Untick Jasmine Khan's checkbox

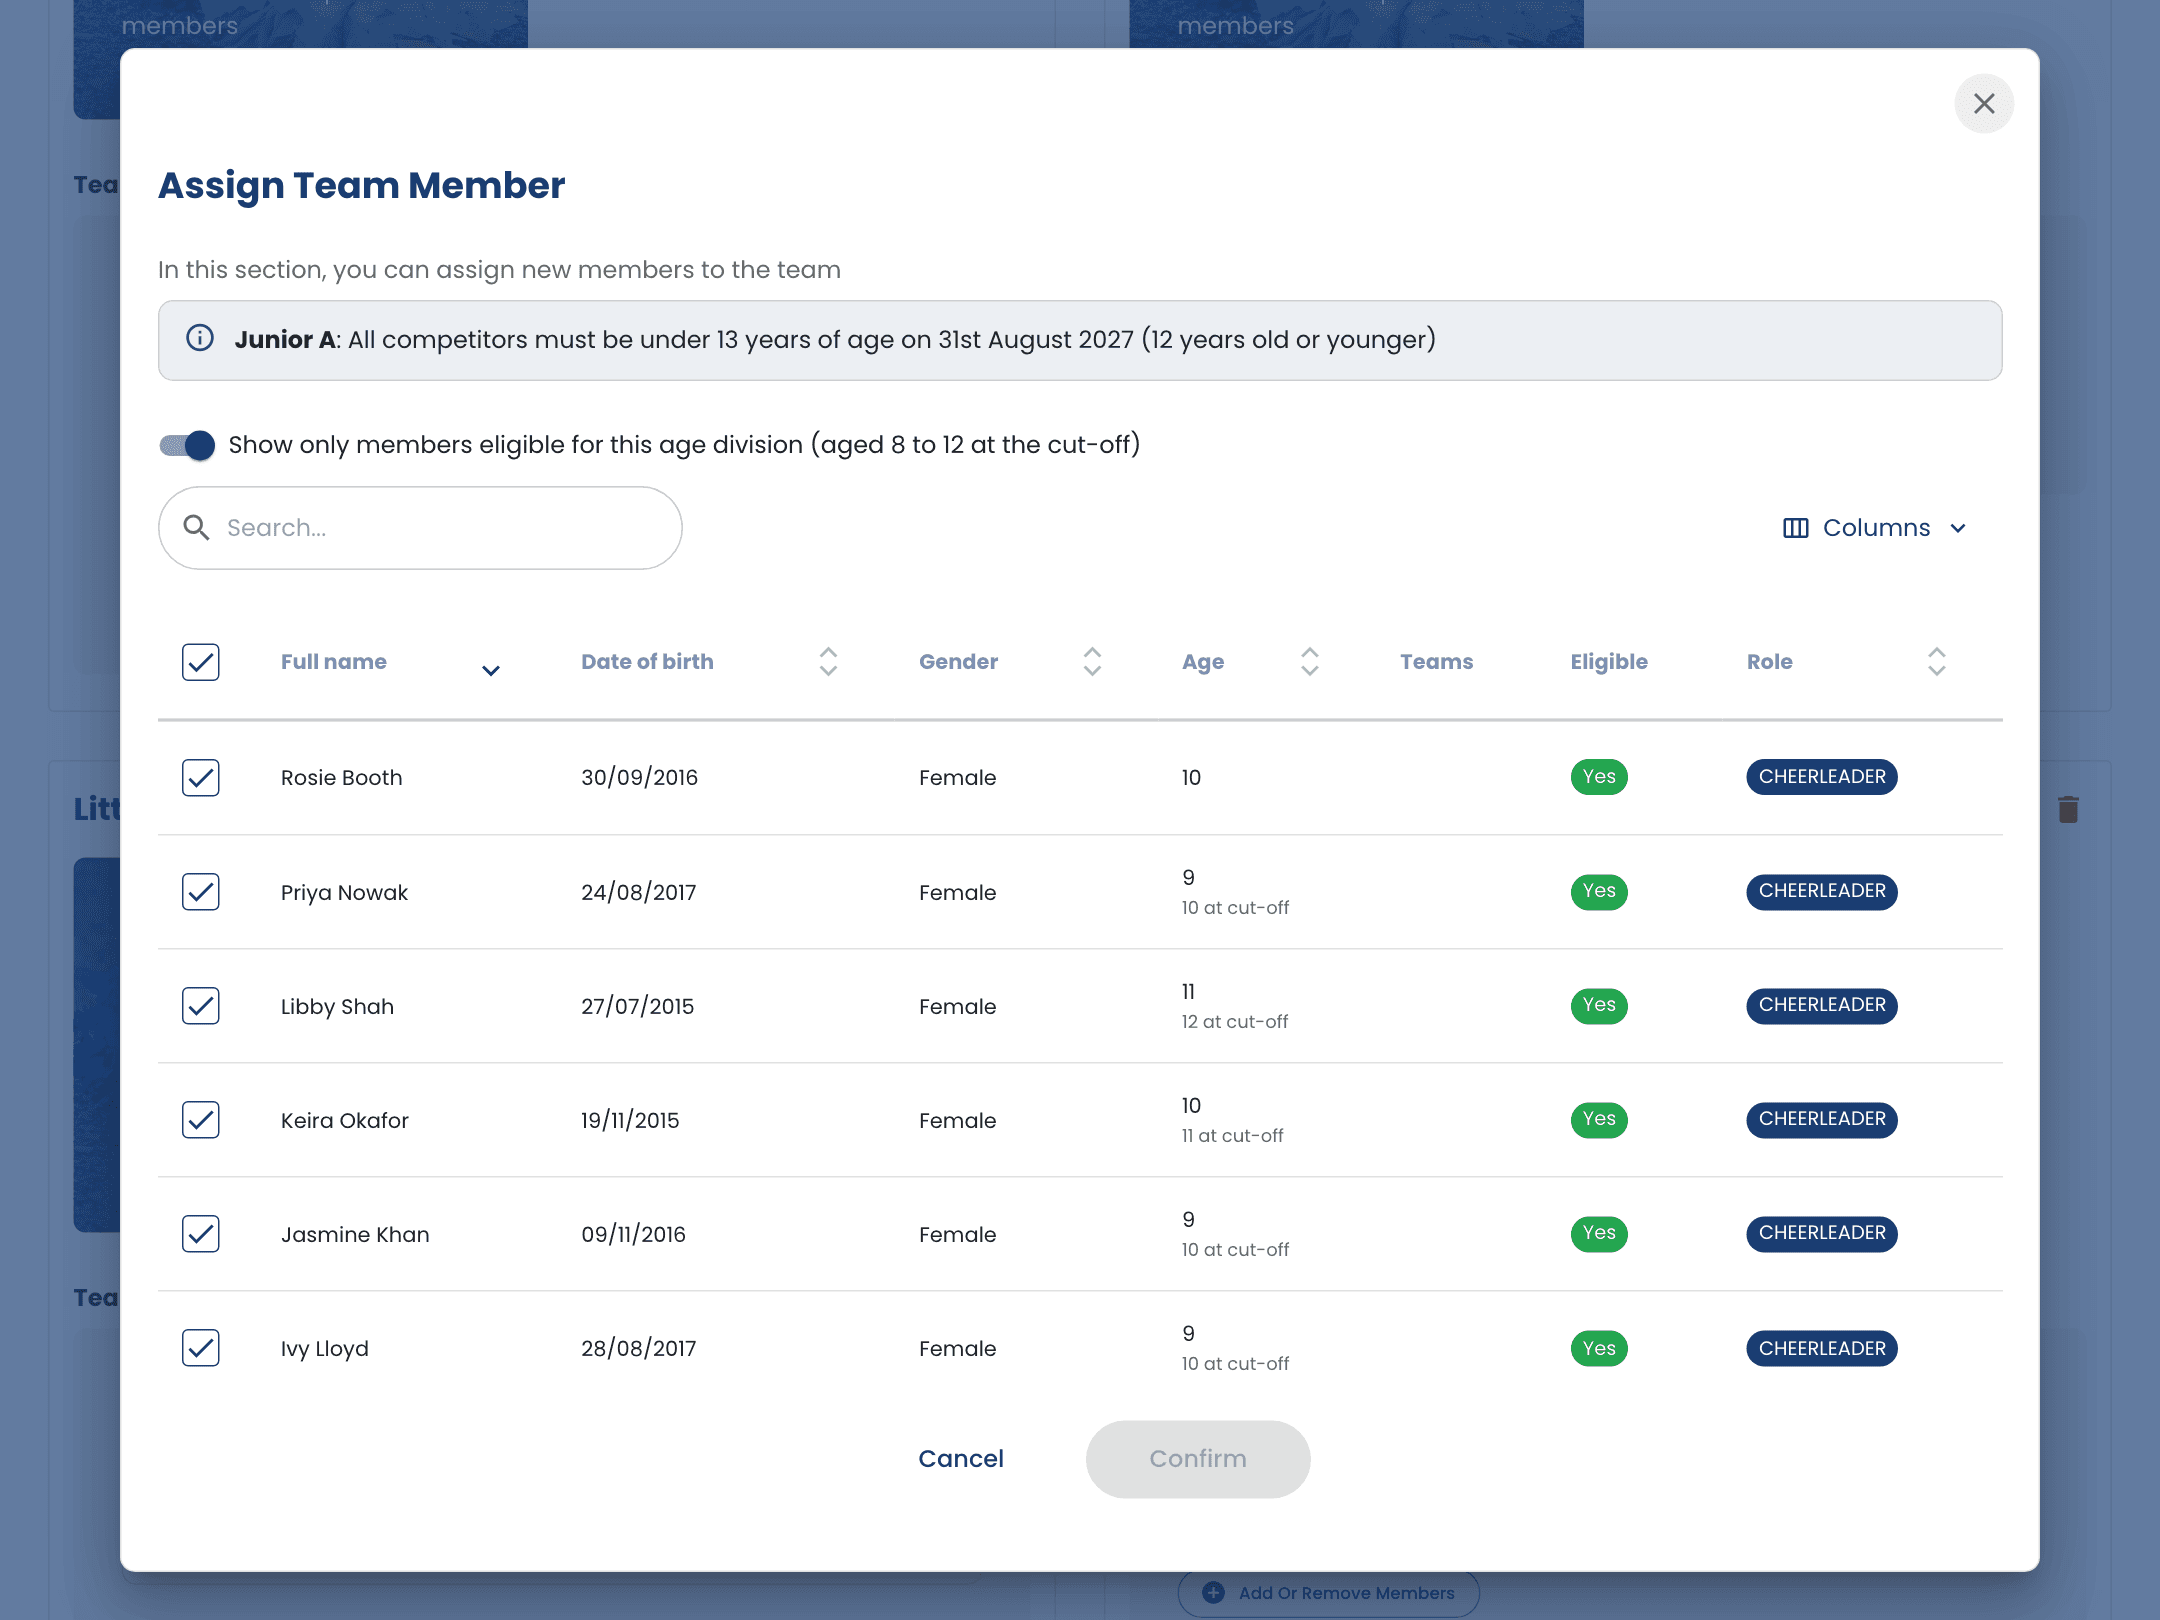201,1233
